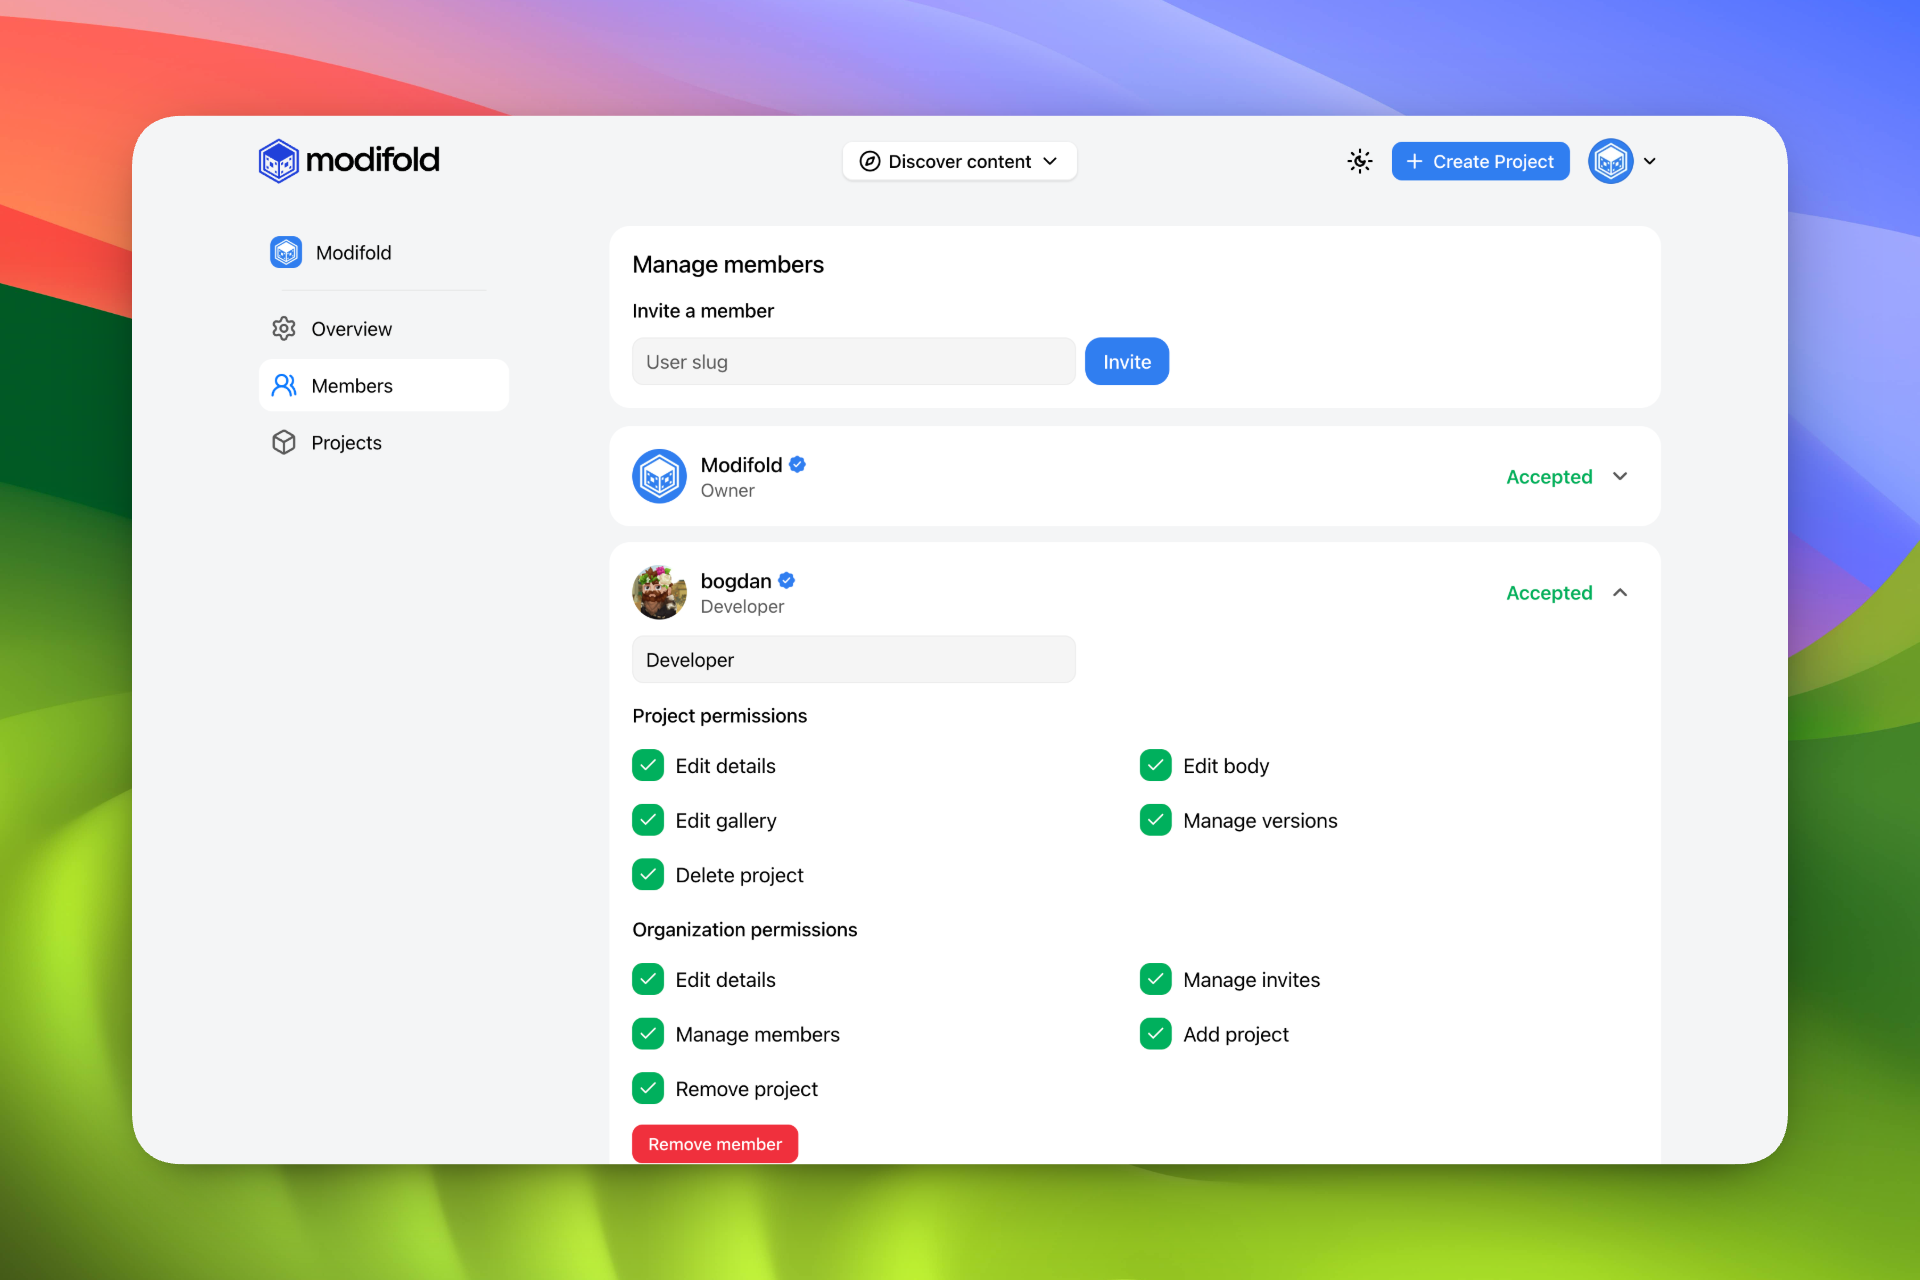Toggle the Manage versions checkbox
This screenshot has height=1280, width=1920.
(x=1156, y=820)
